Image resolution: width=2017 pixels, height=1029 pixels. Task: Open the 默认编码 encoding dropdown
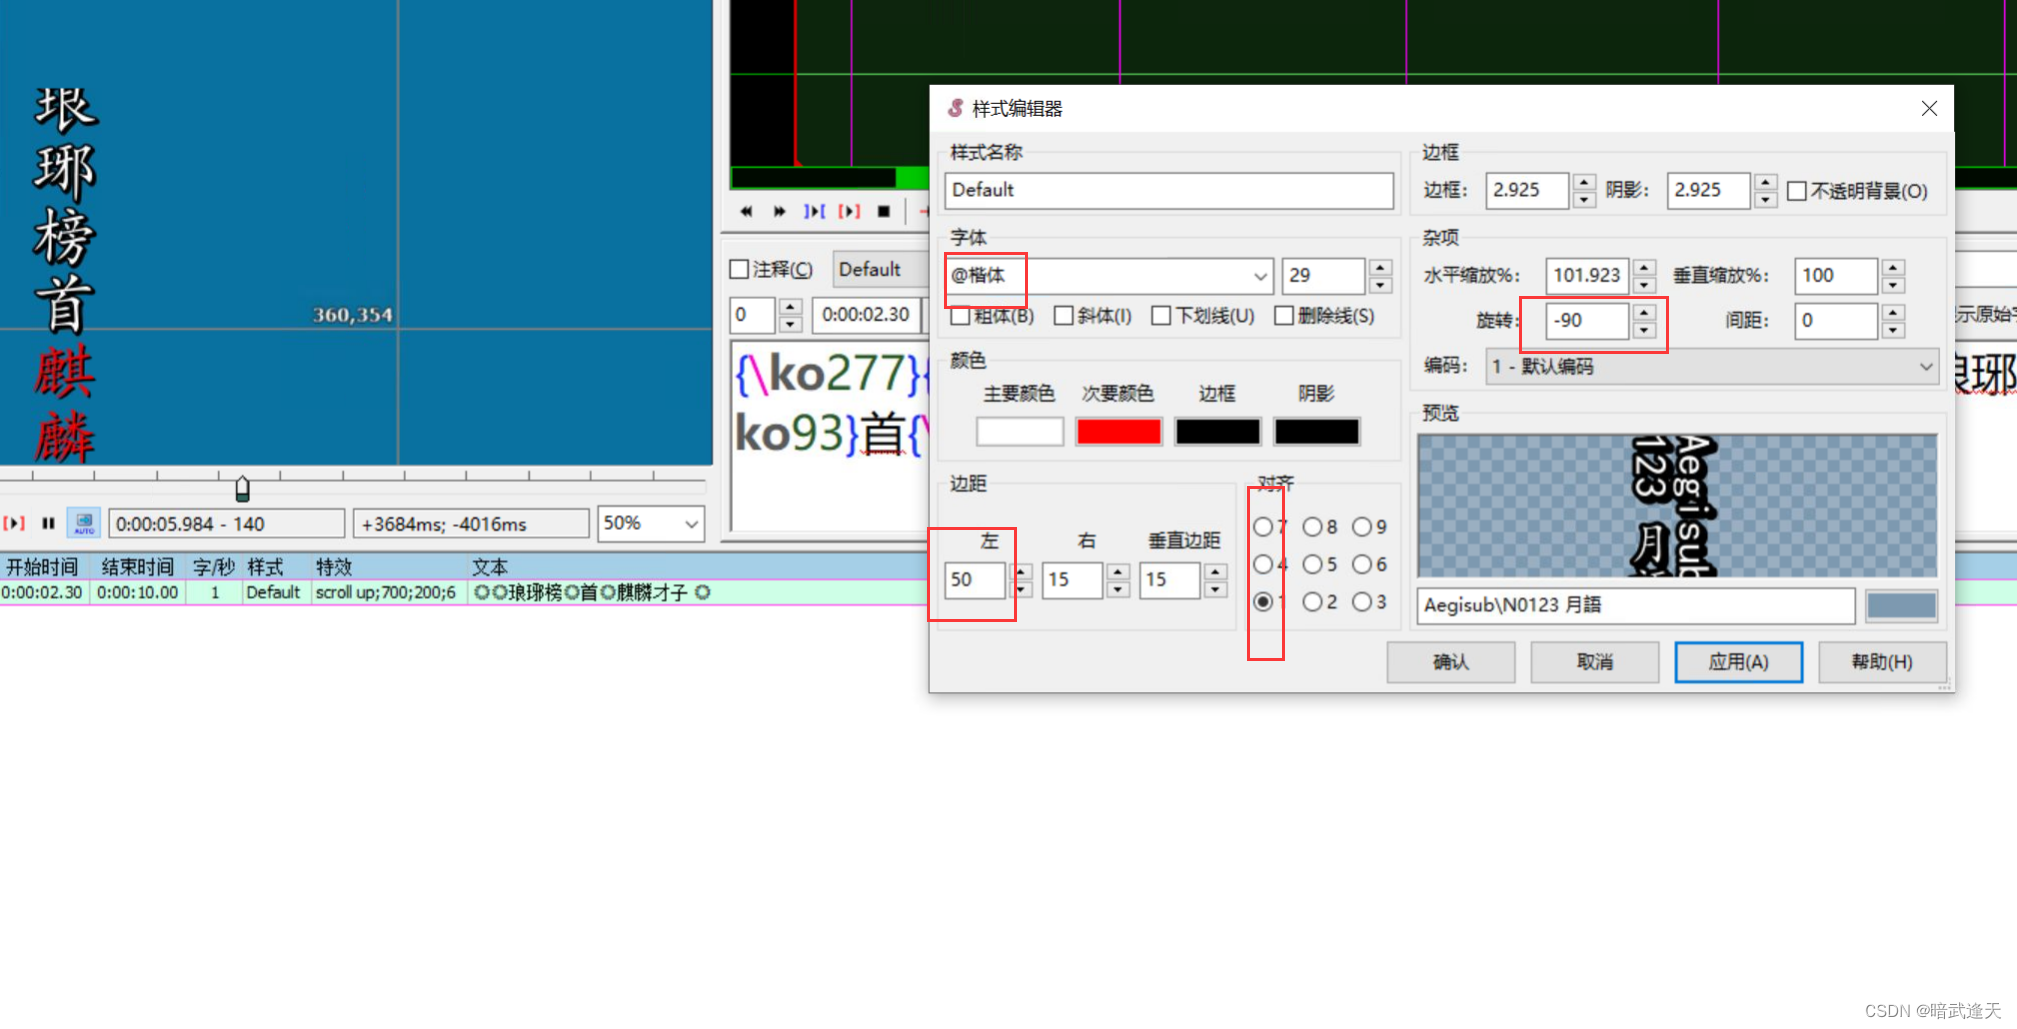click(x=1927, y=366)
